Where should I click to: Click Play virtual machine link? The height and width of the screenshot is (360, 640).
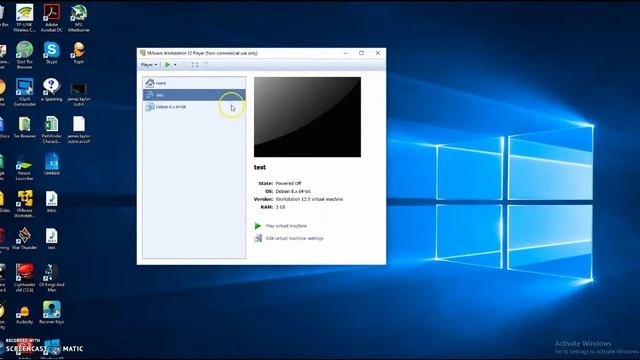[286, 226]
